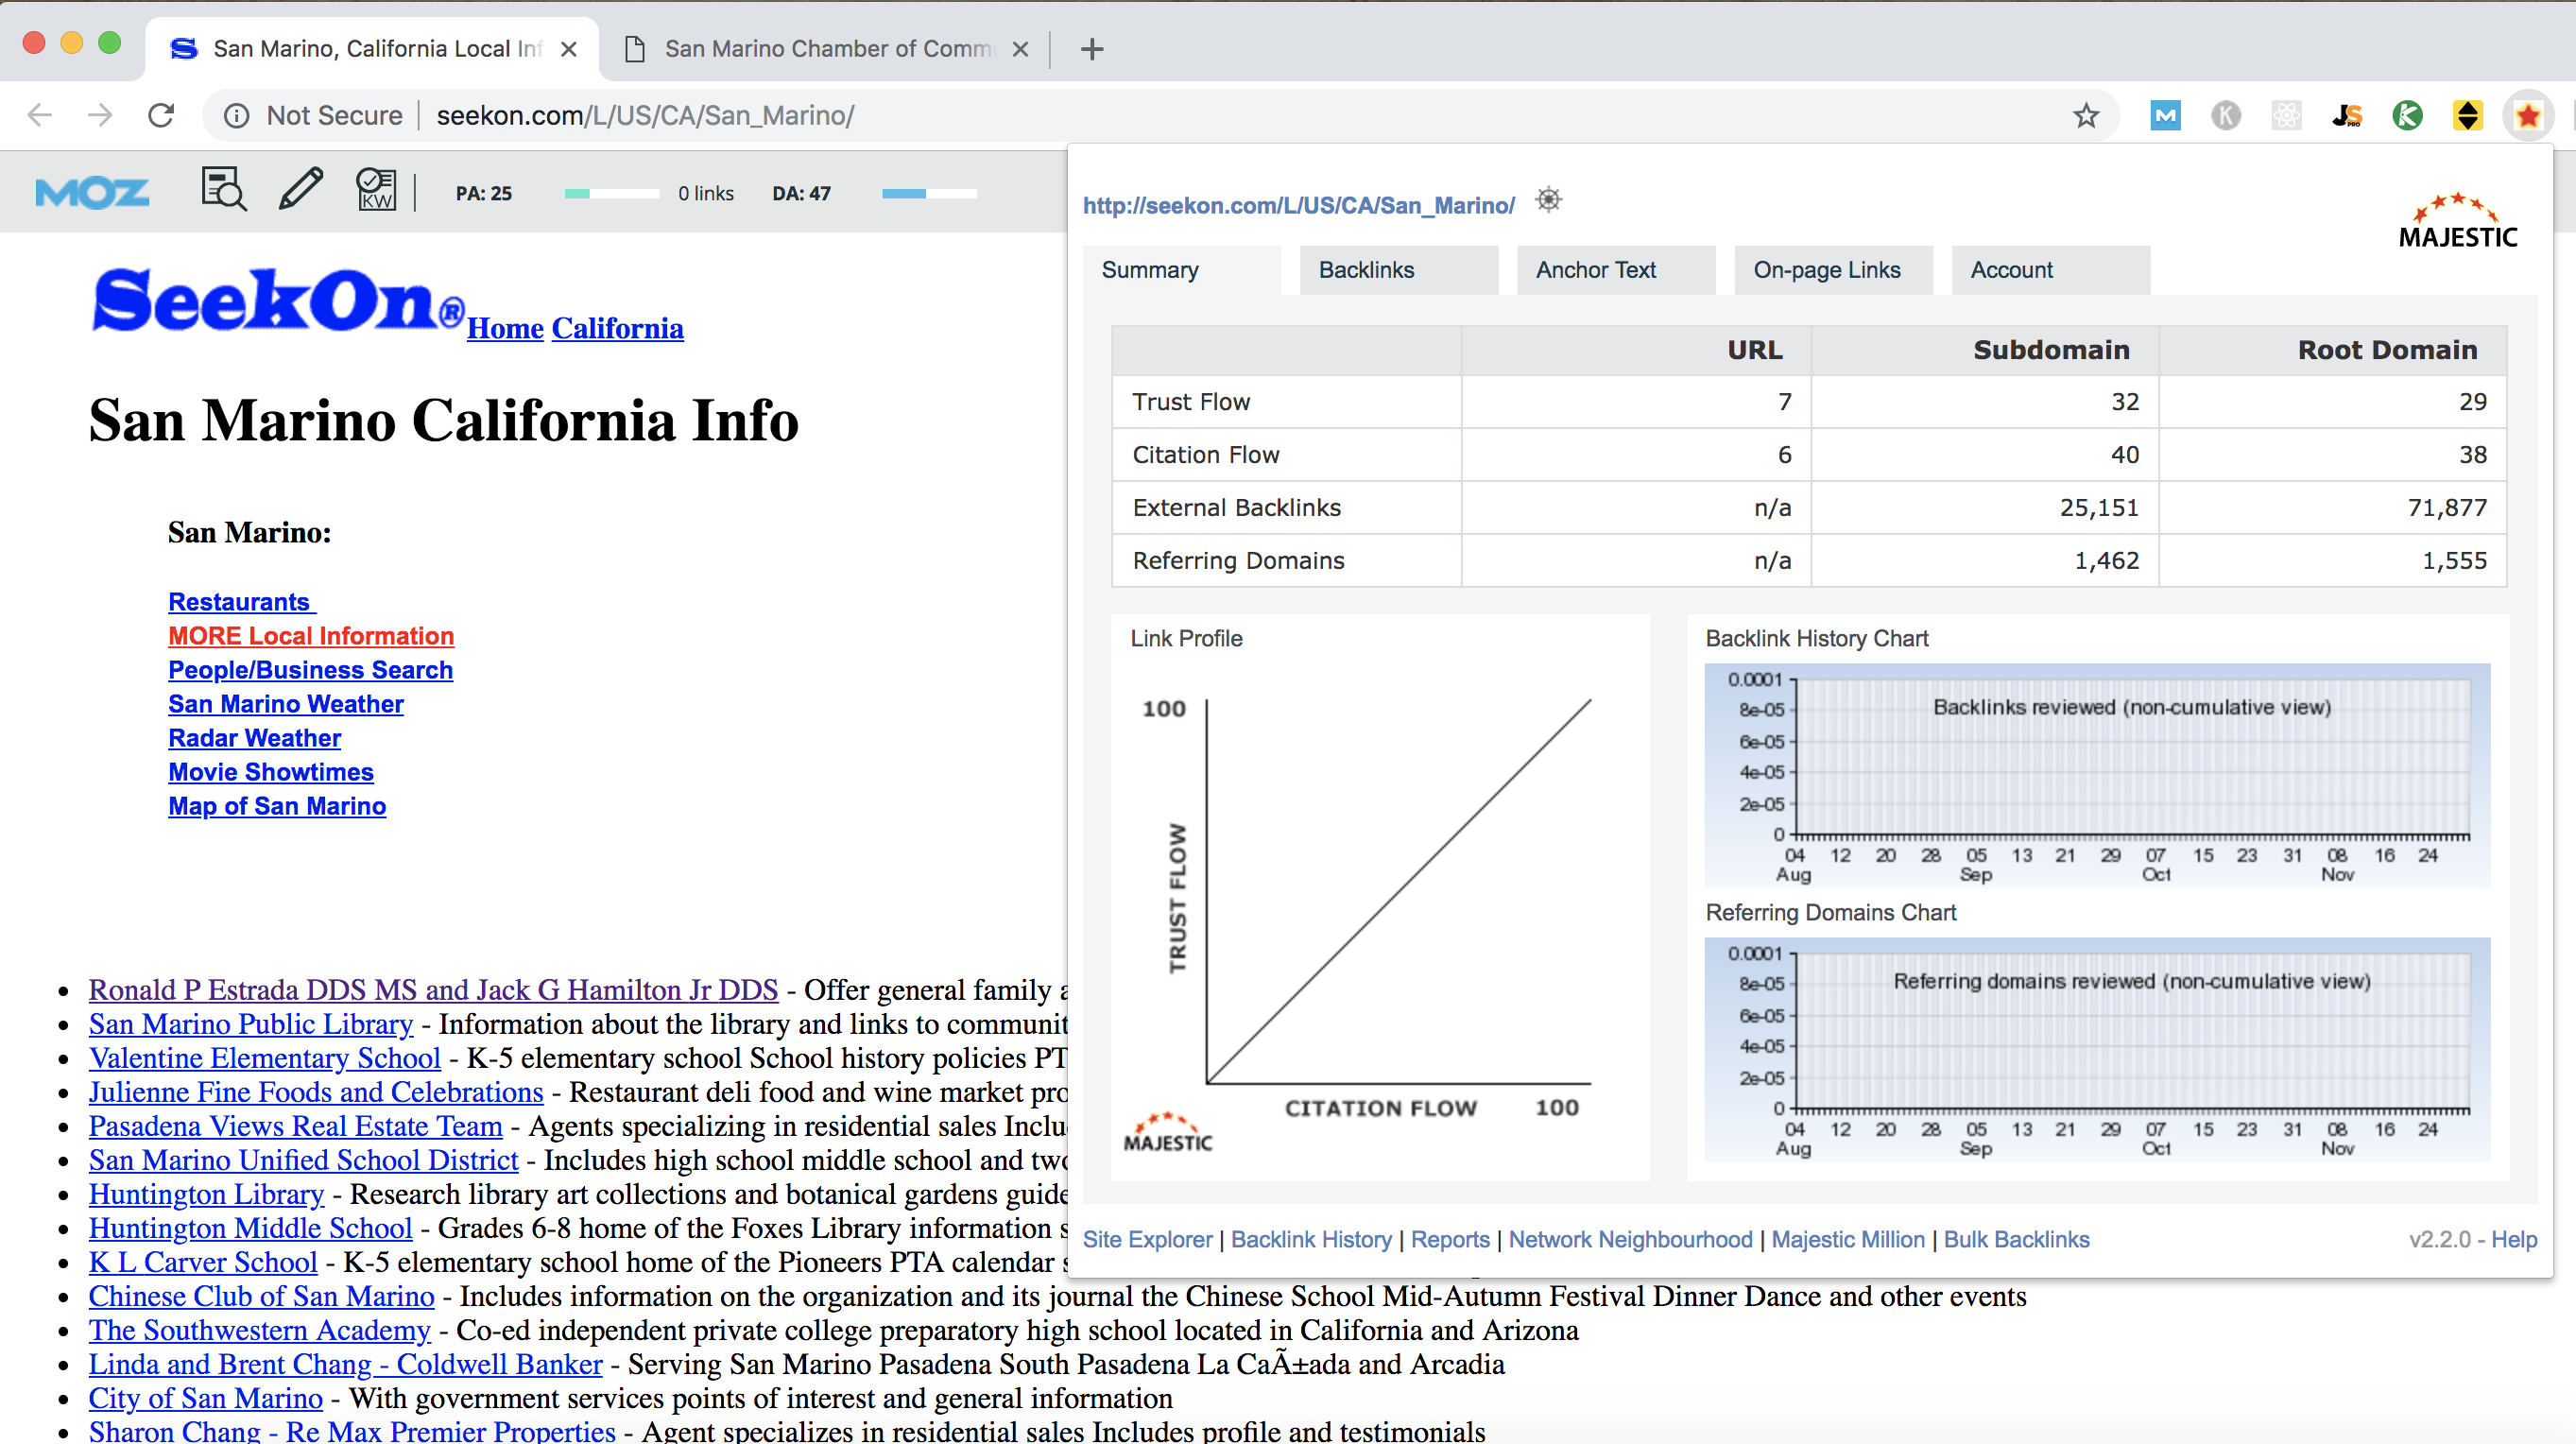The image size is (2576, 1444).
Task: Click the browser forward arrow
Action: click(x=100, y=115)
